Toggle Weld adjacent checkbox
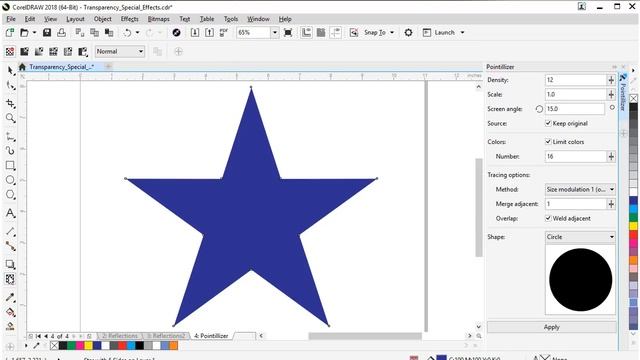 coord(548,218)
